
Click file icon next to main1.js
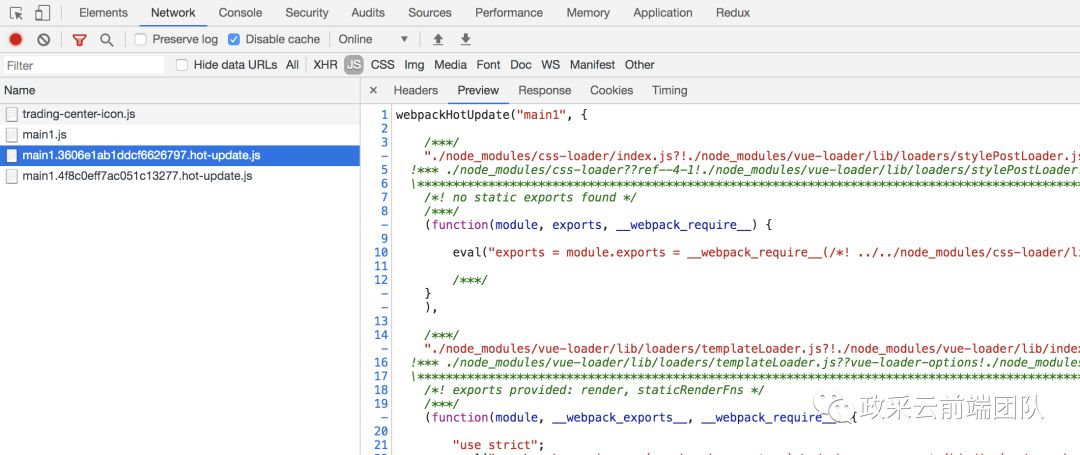[11, 135]
